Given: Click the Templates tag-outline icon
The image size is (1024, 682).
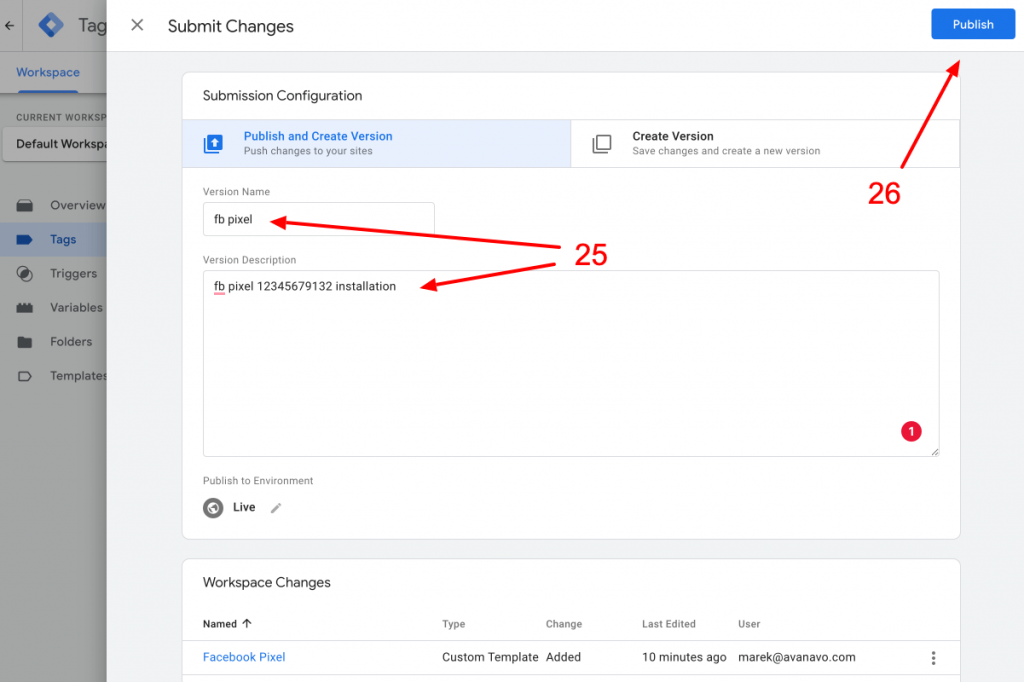Looking at the screenshot, I should (25, 376).
